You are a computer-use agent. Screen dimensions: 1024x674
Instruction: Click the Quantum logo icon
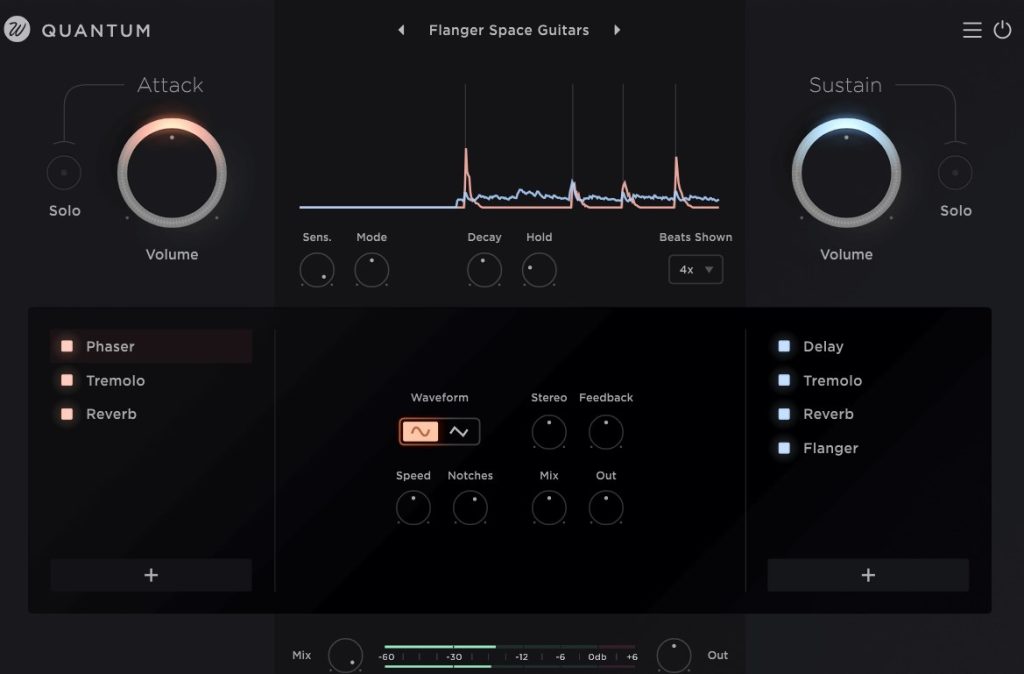point(17,30)
